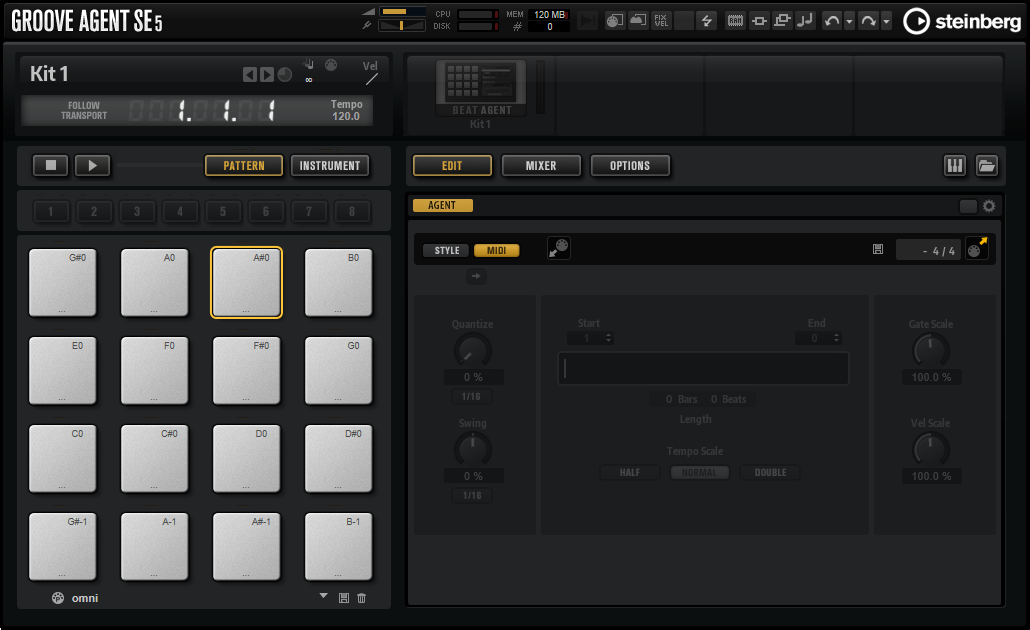Image resolution: width=1030 pixels, height=630 pixels.
Task: Click the save pattern disk icon in the MIDI bar
Action: pyautogui.click(x=878, y=249)
